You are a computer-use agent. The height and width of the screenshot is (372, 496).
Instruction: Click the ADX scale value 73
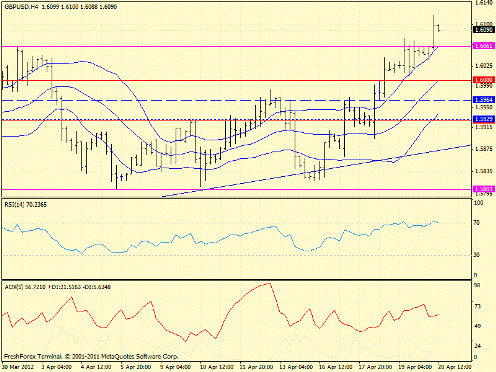(477, 306)
